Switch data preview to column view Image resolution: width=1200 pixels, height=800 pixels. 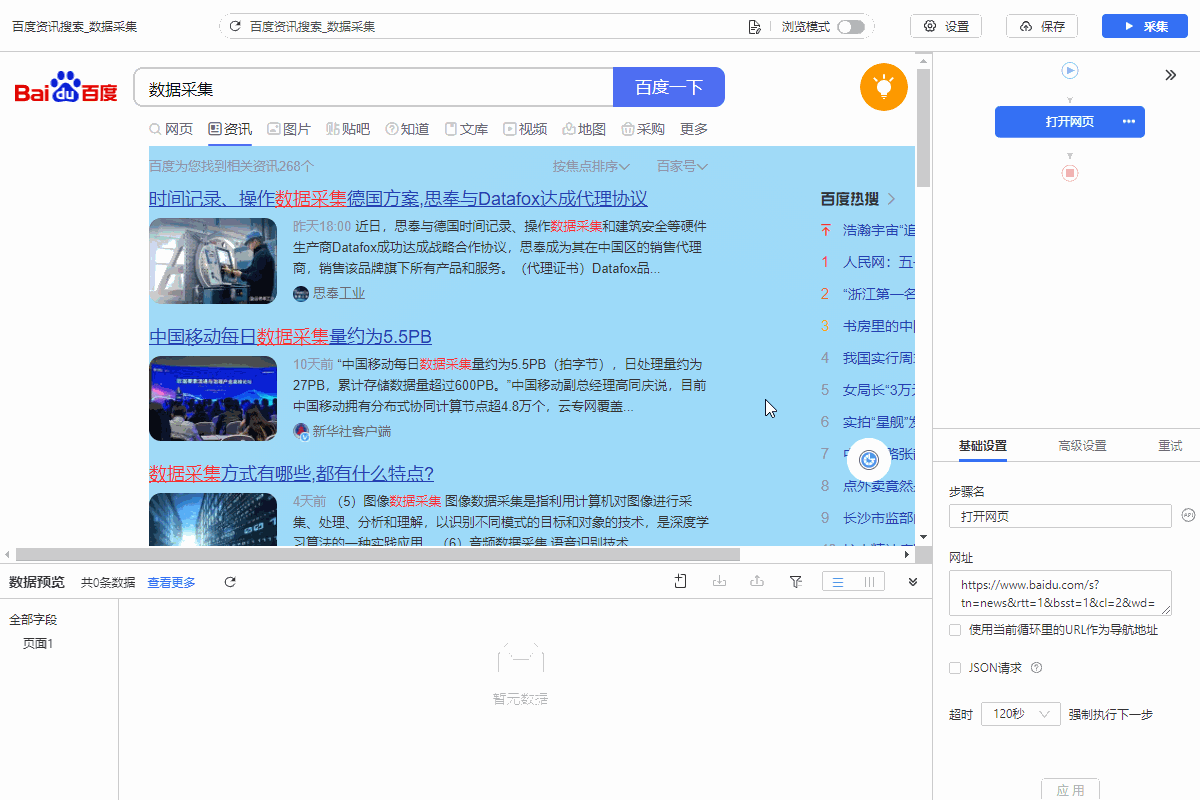[869, 582]
